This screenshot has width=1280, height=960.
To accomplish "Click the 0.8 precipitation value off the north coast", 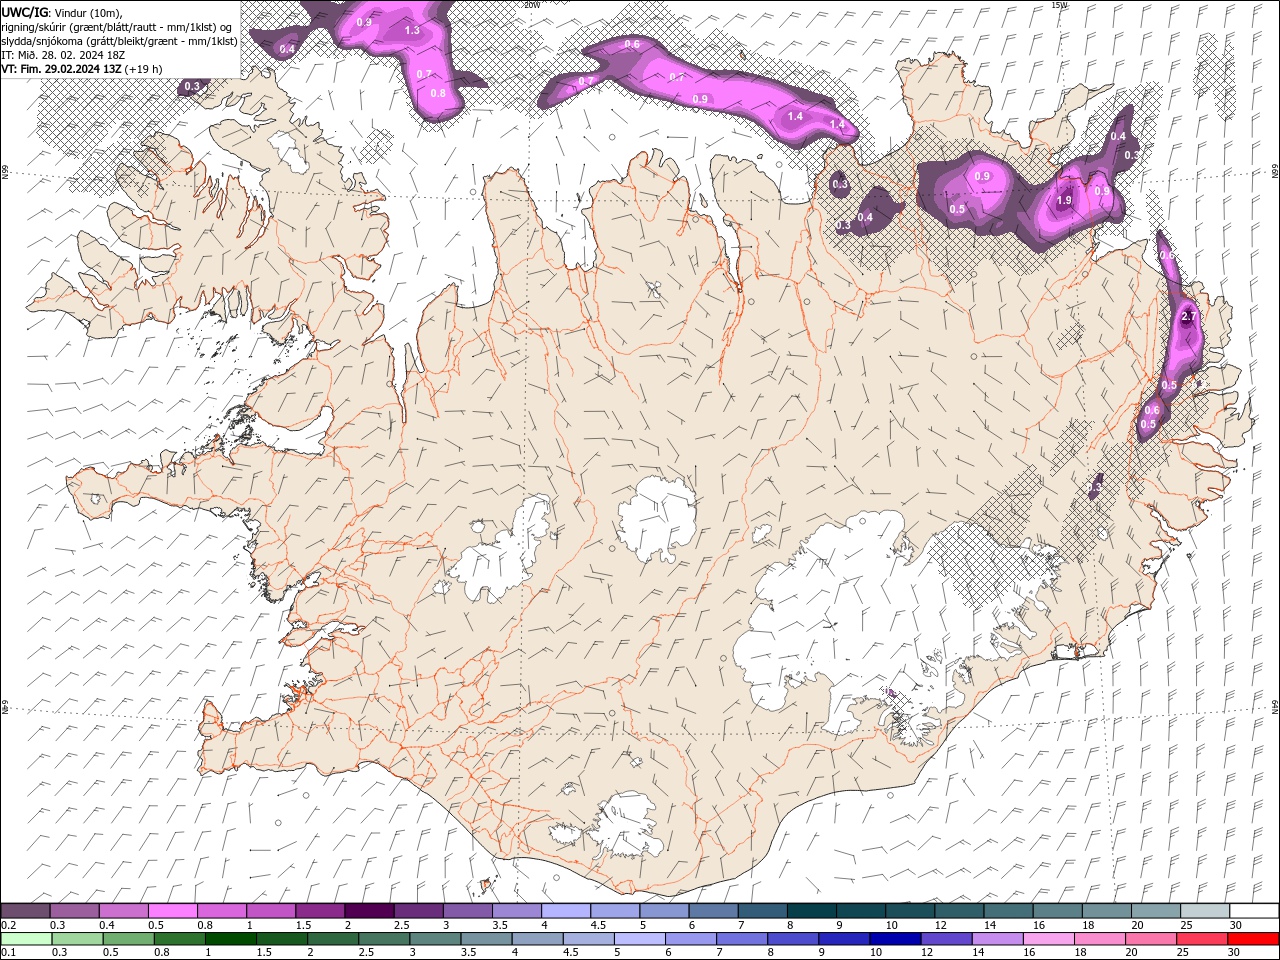I will [437, 93].
